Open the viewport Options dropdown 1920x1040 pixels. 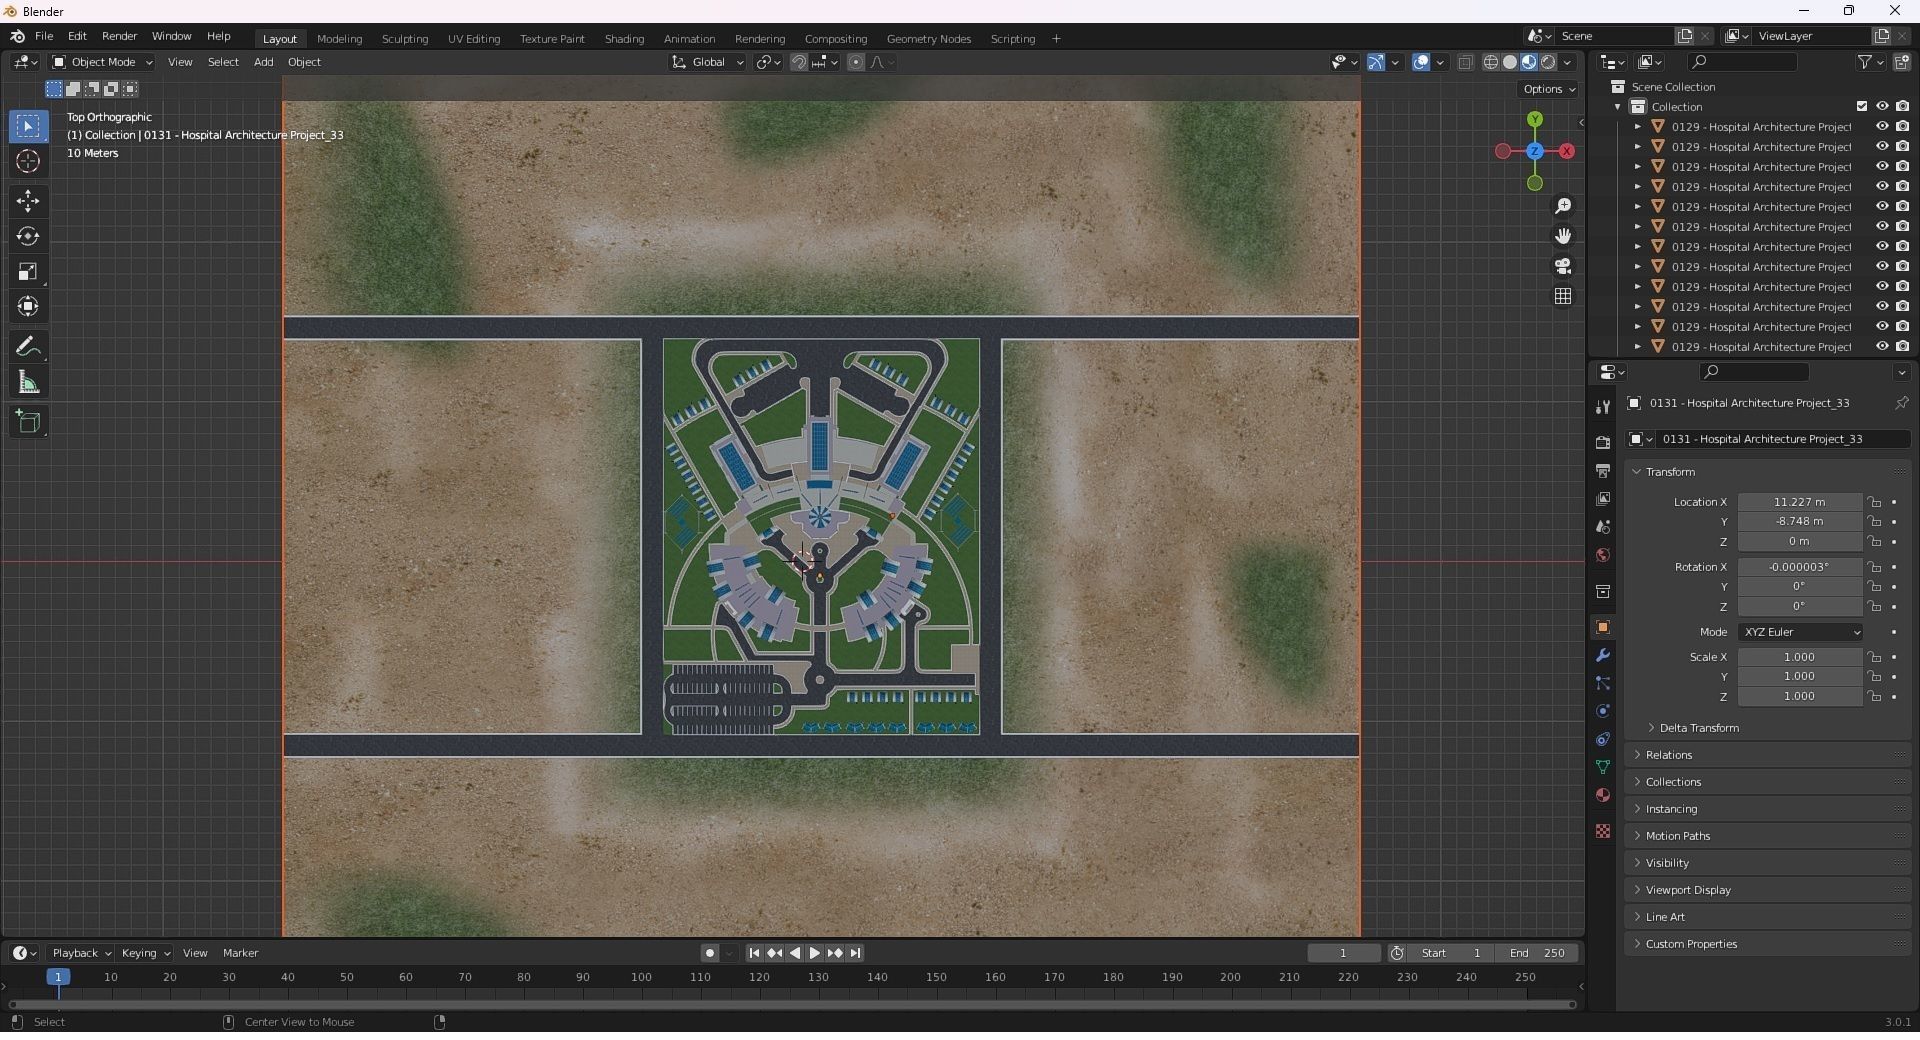pyautogui.click(x=1549, y=89)
